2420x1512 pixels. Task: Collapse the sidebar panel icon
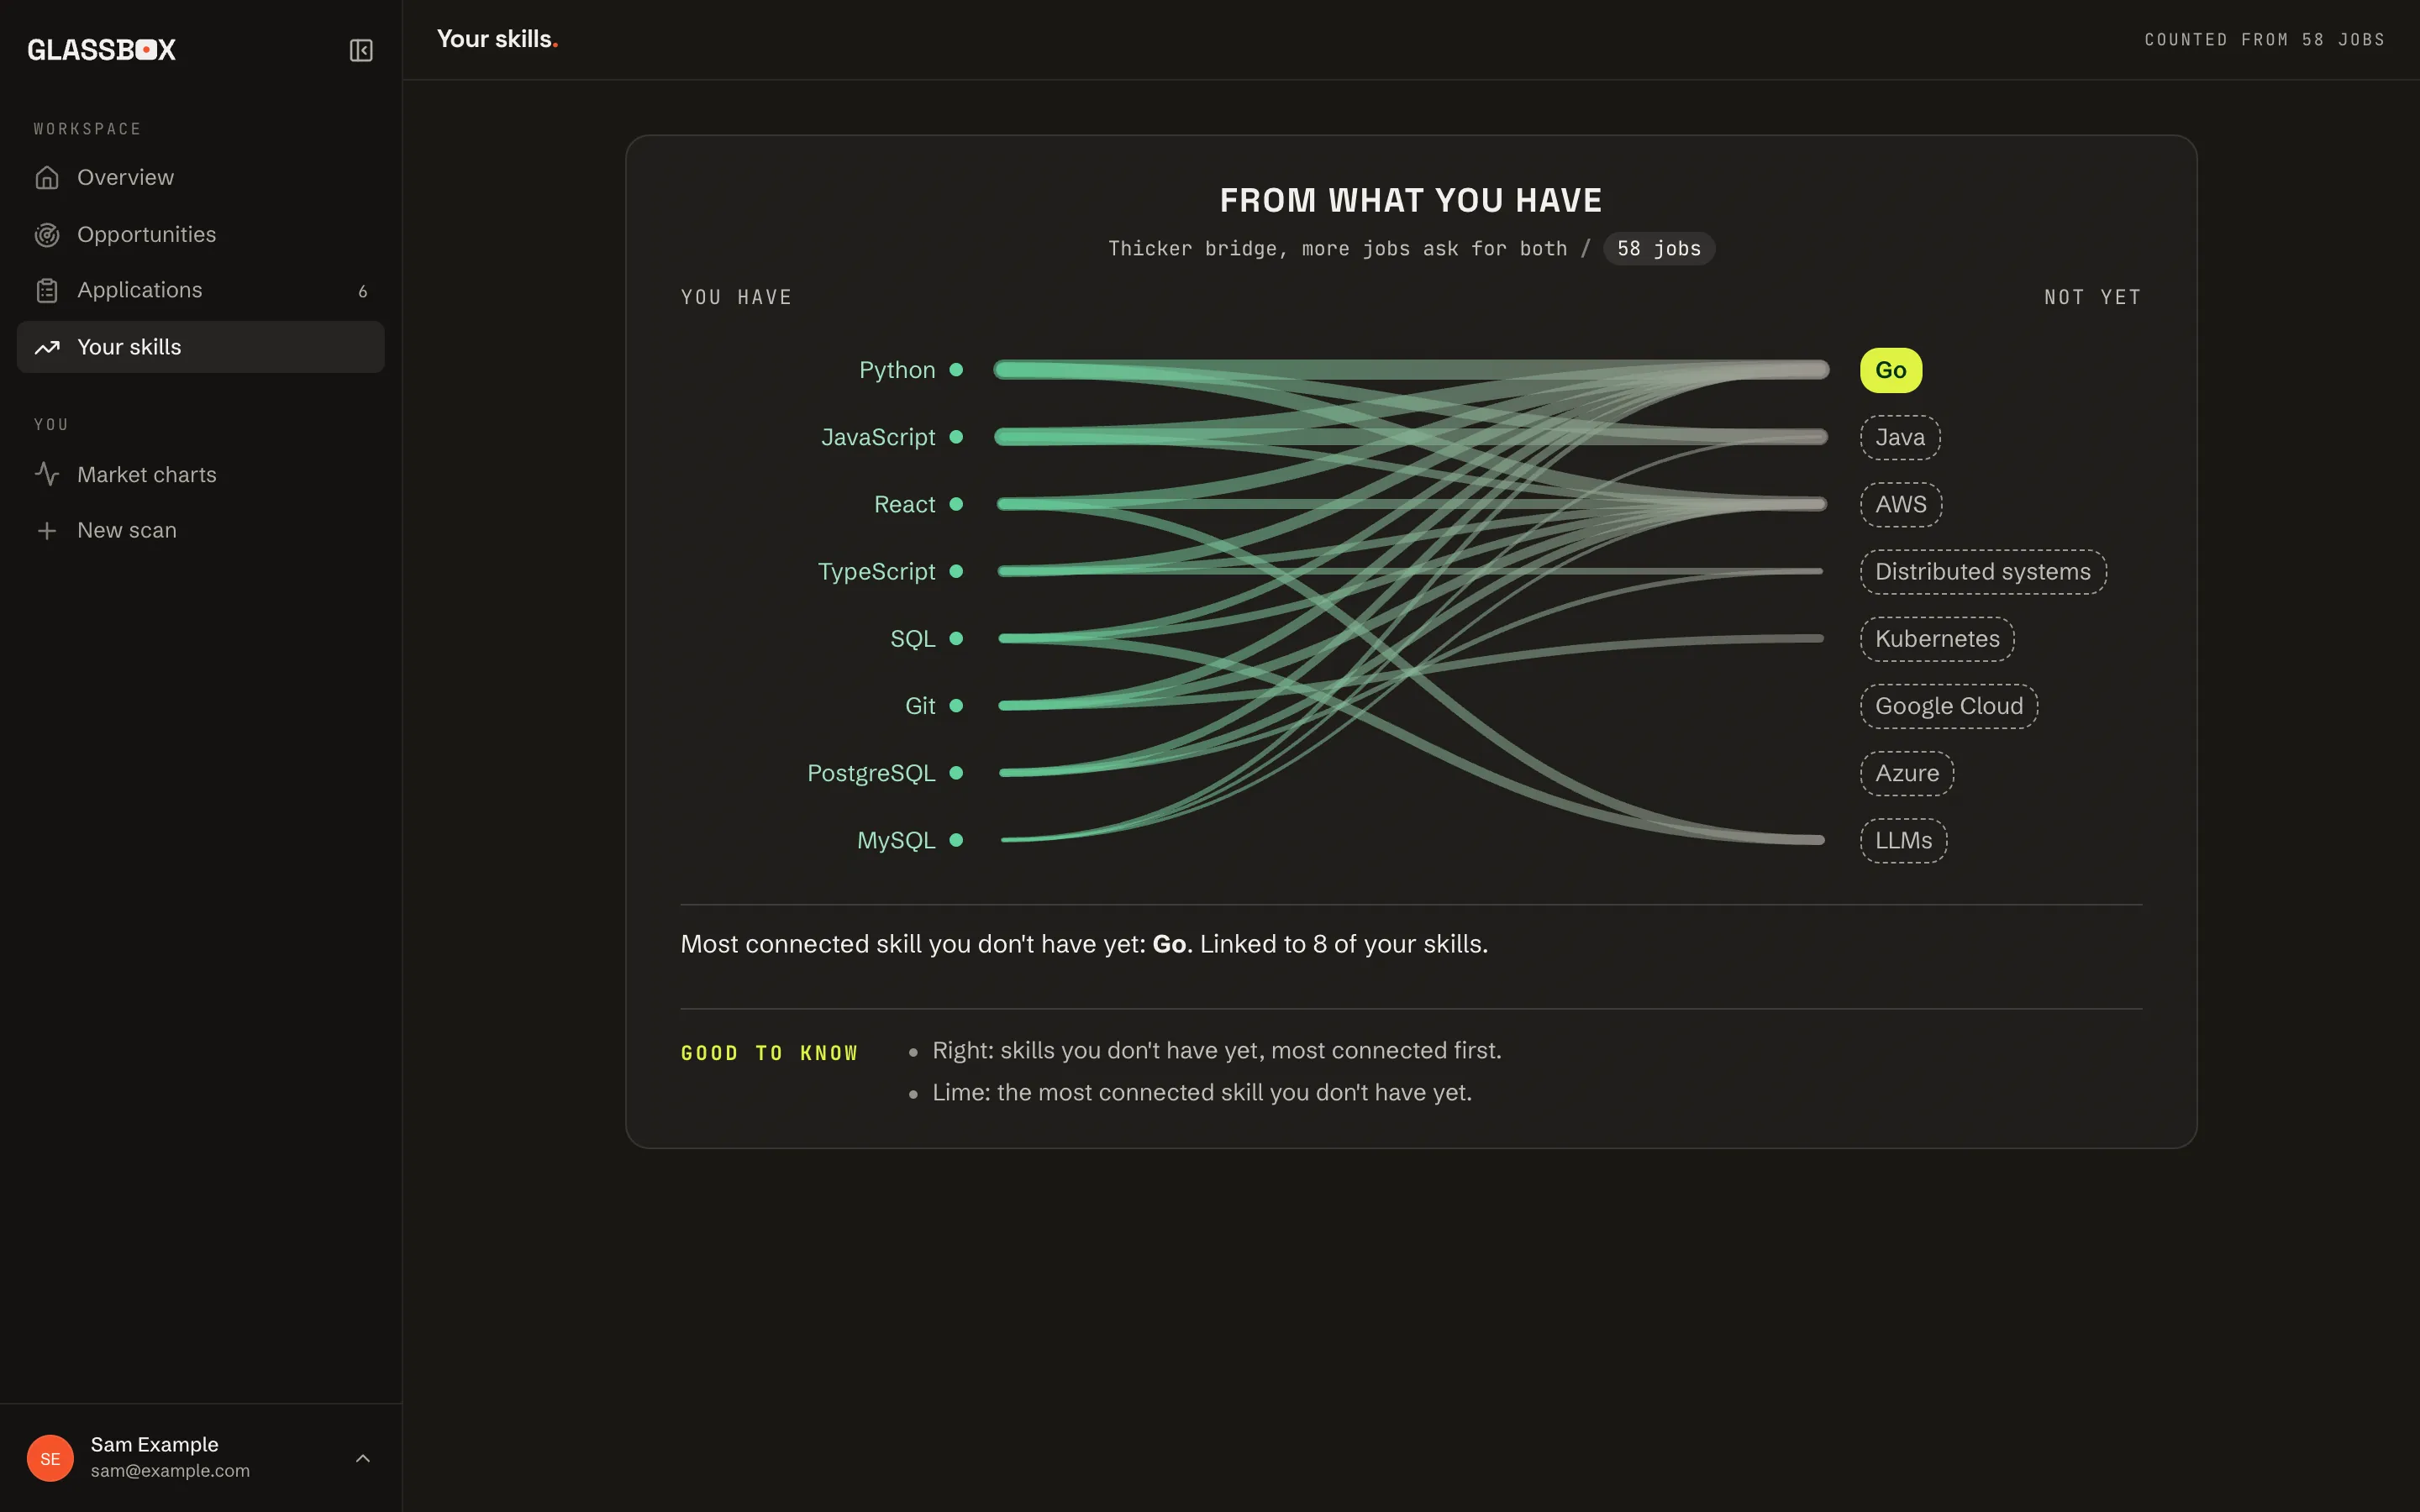click(361, 50)
